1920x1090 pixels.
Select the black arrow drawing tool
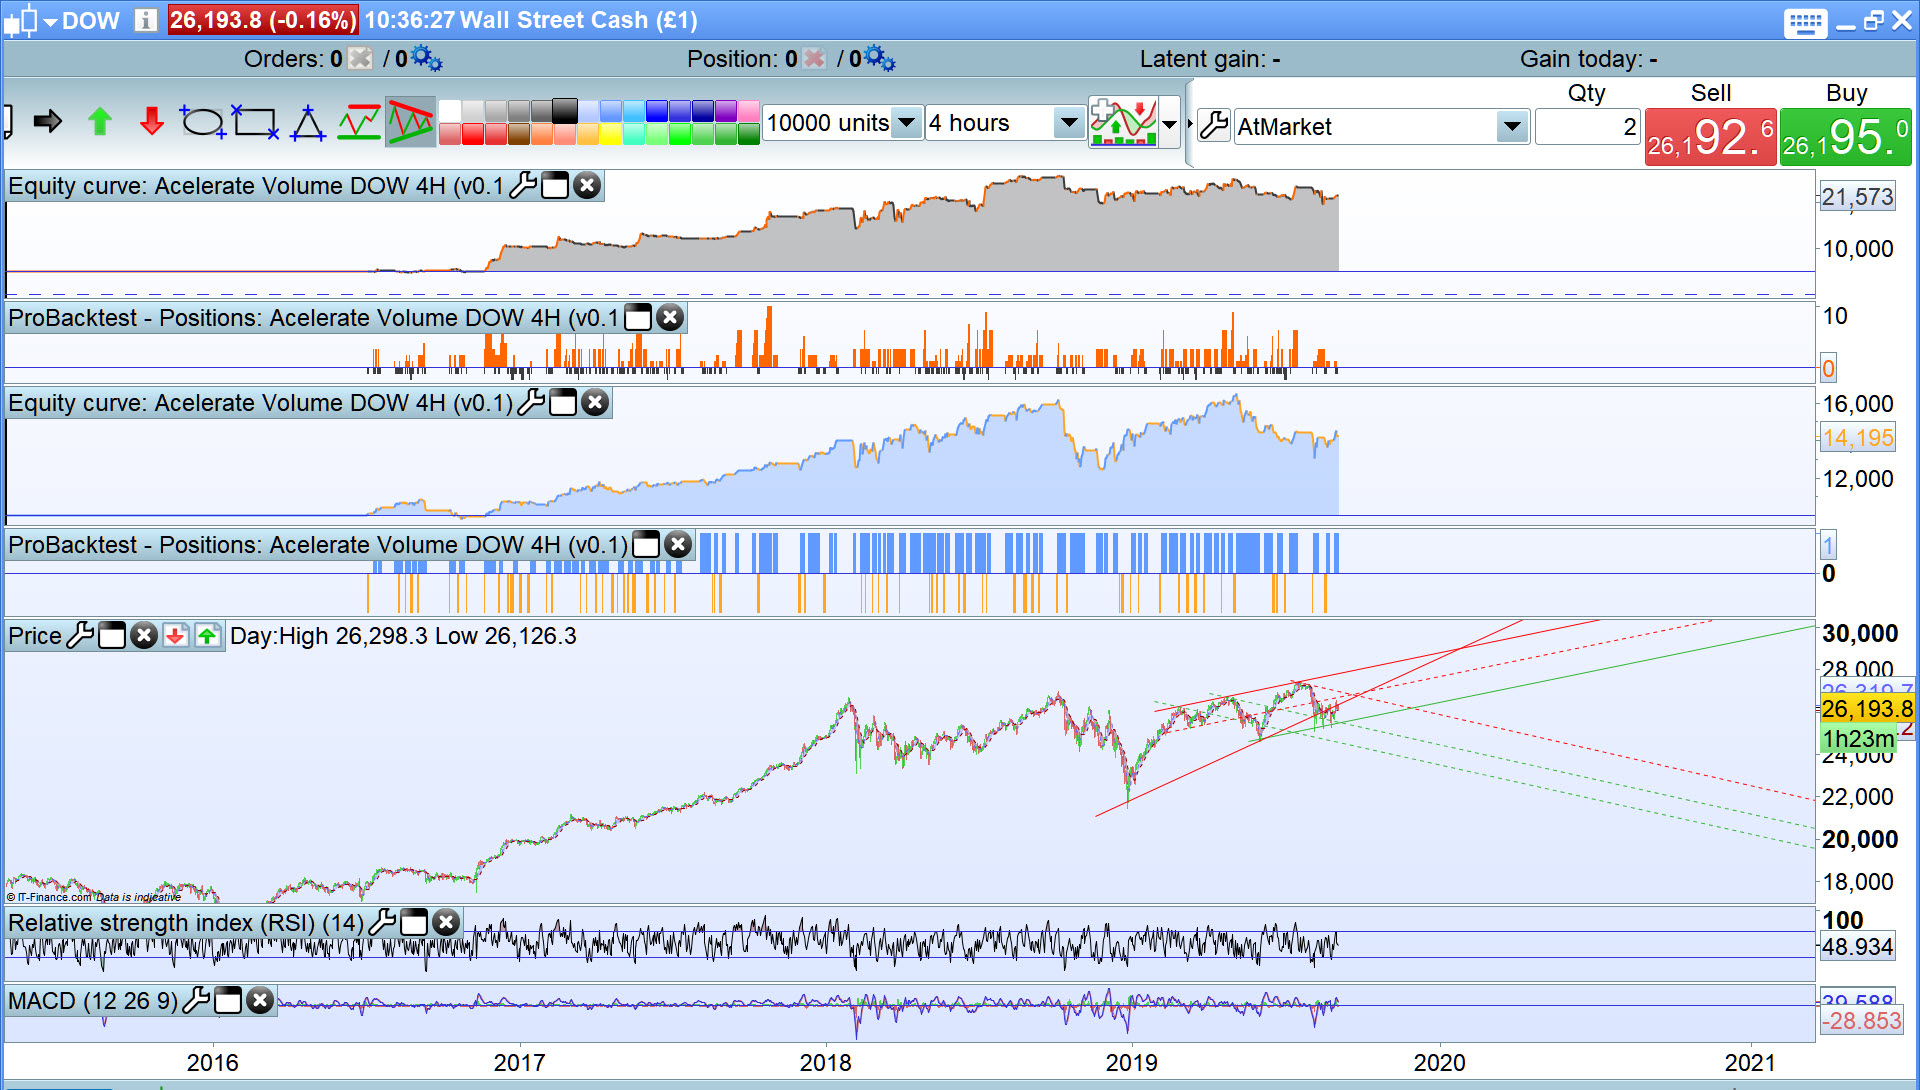pyautogui.click(x=47, y=122)
